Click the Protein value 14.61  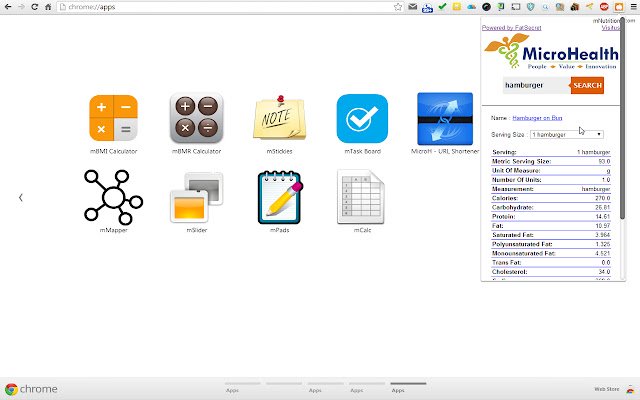pyautogui.click(x=603, y=216)
